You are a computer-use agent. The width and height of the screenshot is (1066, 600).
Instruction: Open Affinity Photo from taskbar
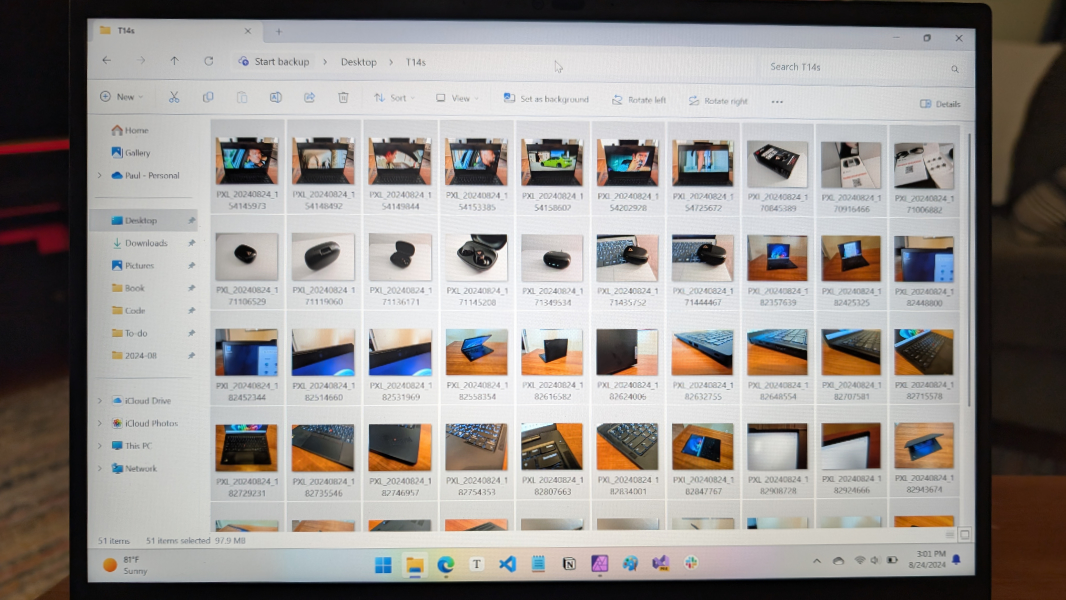coord(600,563)
